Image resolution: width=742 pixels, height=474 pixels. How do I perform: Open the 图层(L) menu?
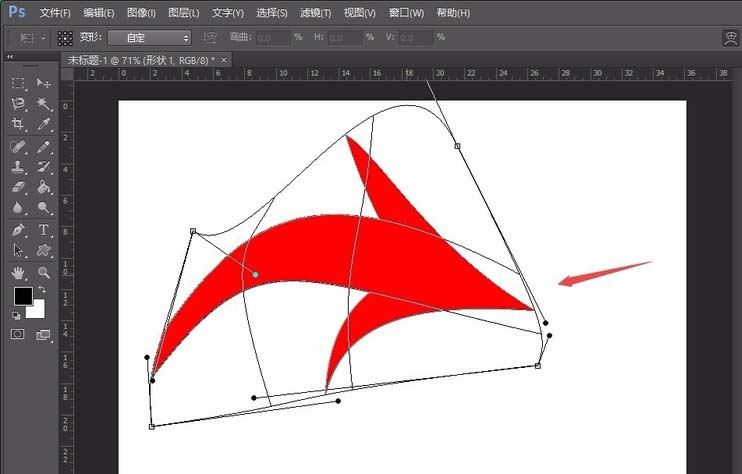click(184, 13)
